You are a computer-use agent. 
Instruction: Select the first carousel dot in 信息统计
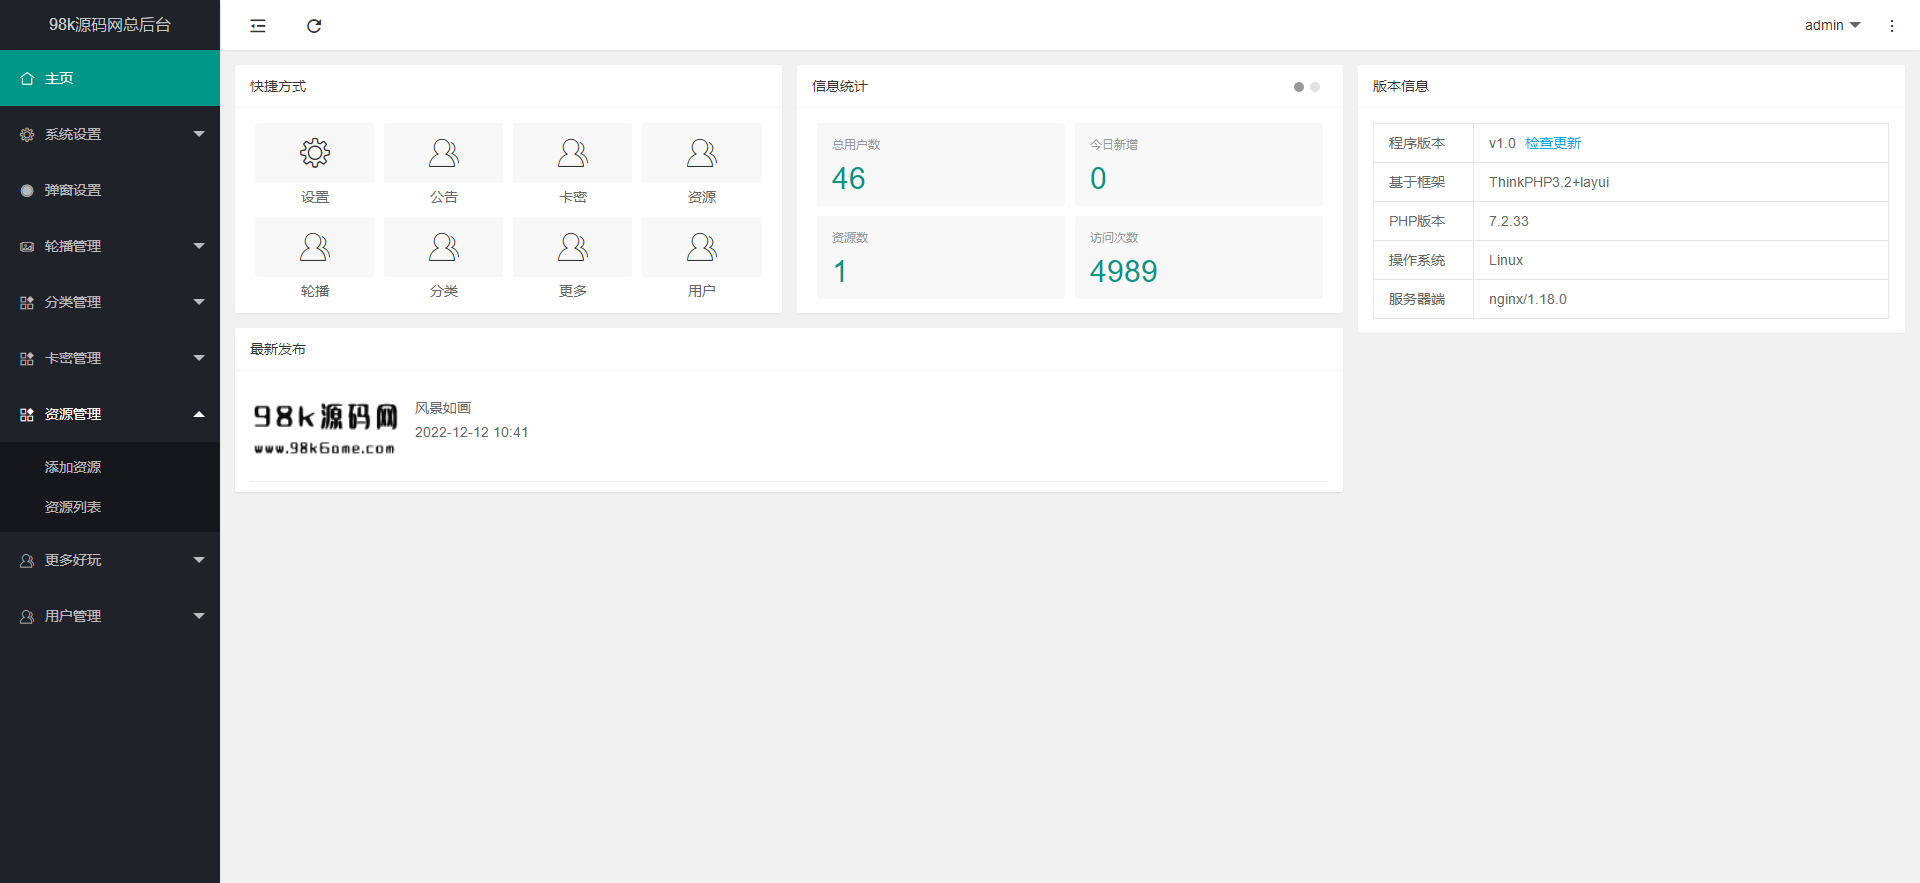[x=1299, y=87]
